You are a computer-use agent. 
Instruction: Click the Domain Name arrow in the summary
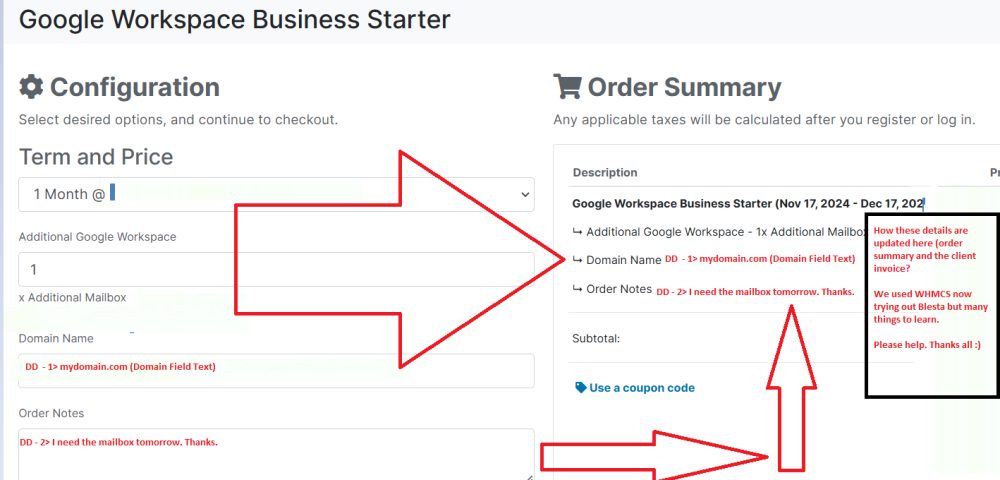[x=577, y=260]
